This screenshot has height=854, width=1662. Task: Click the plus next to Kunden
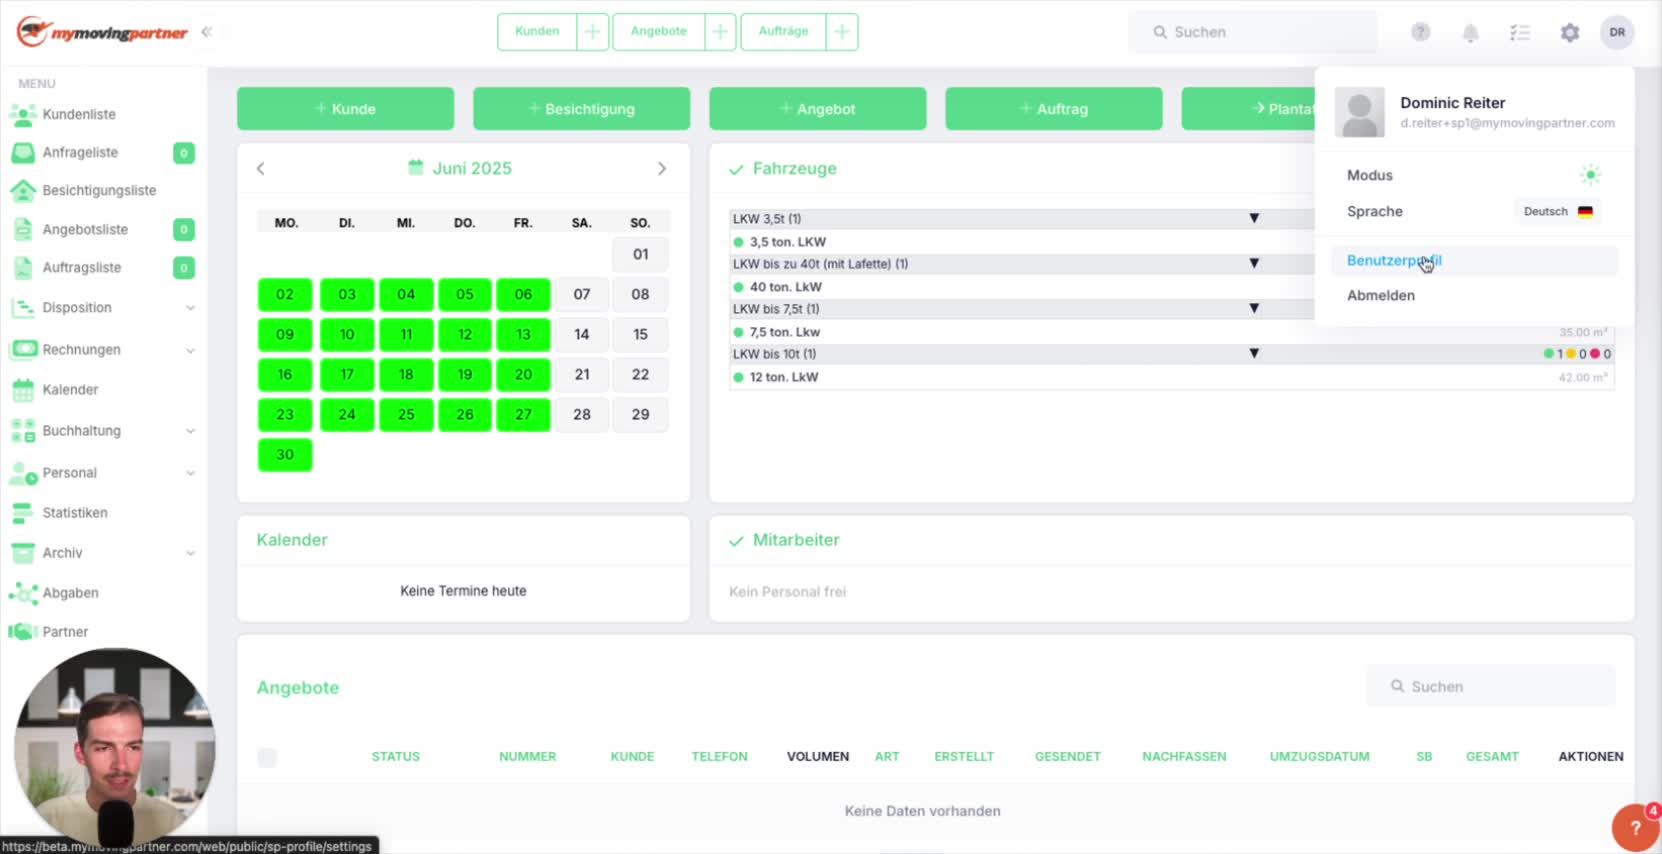tap(593, 32)
